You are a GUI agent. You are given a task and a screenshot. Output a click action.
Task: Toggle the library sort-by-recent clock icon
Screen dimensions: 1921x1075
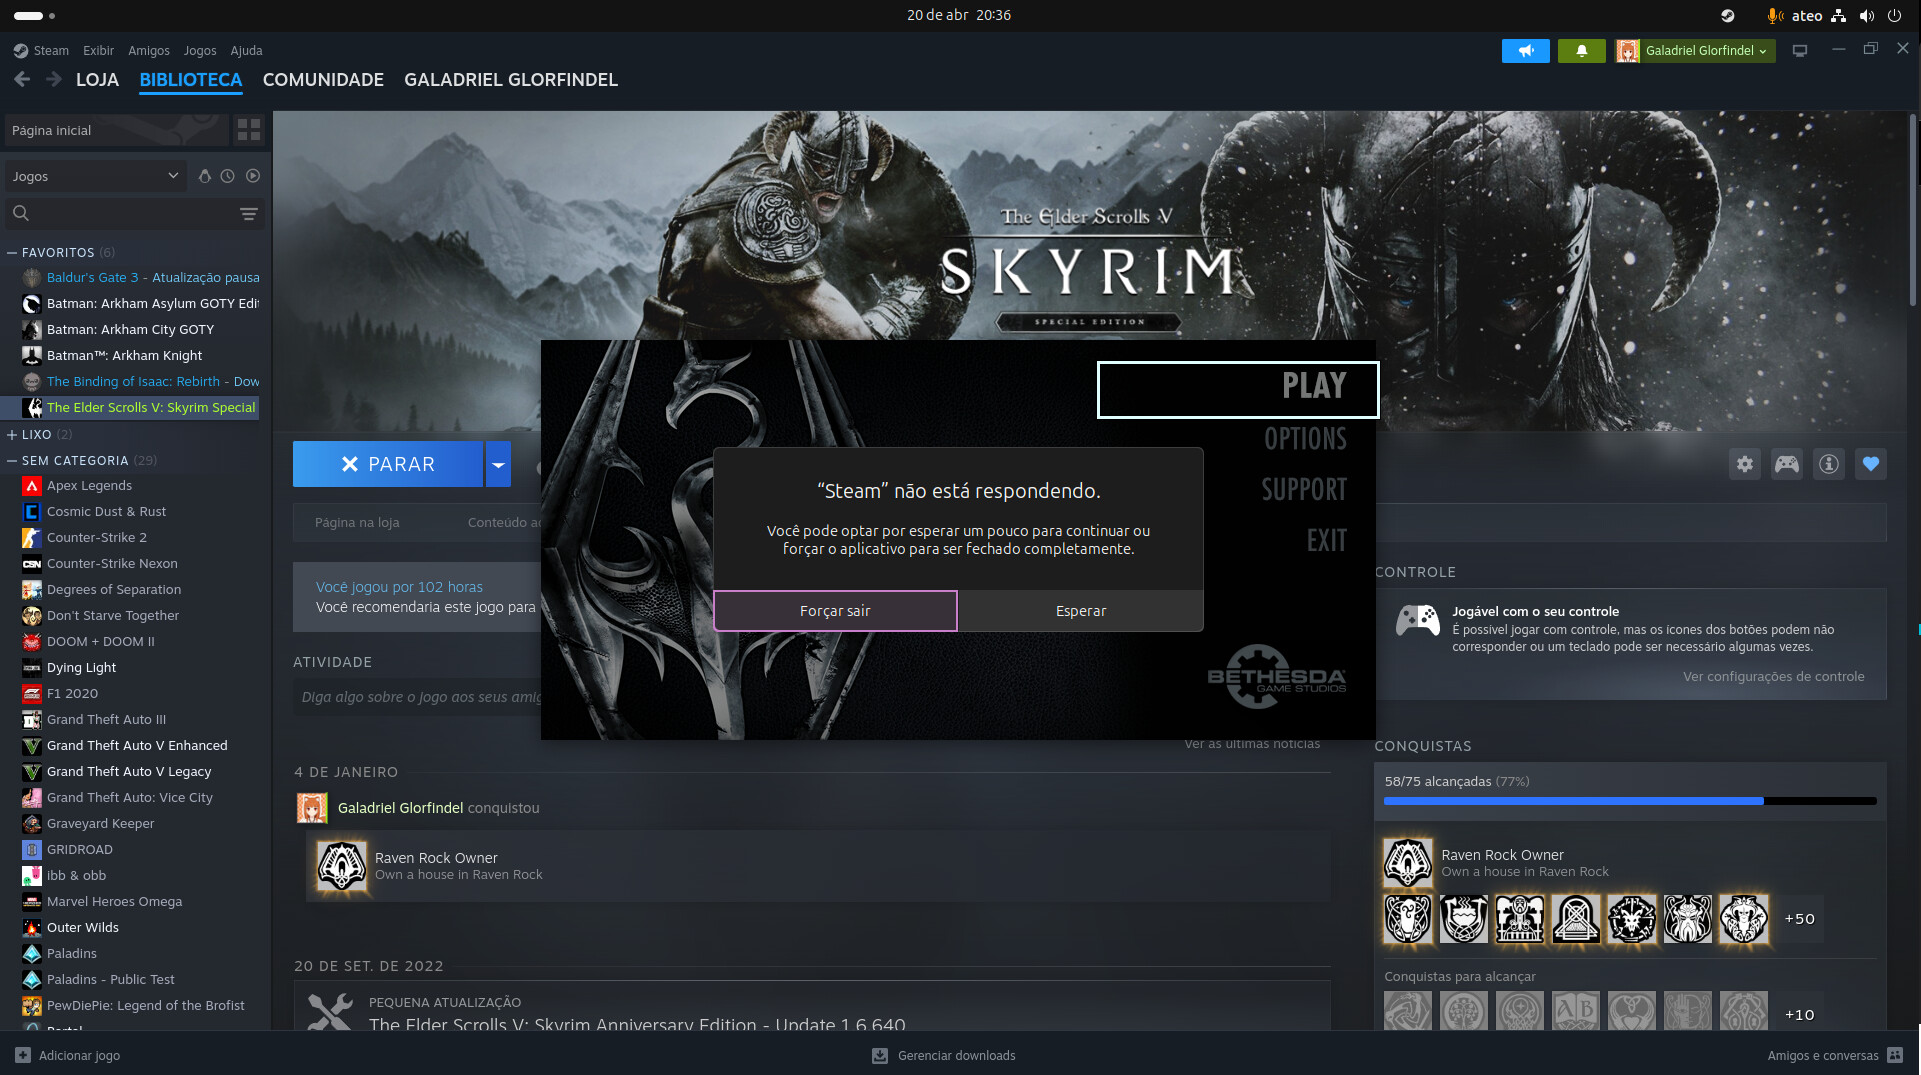click(x=228, y=176)
